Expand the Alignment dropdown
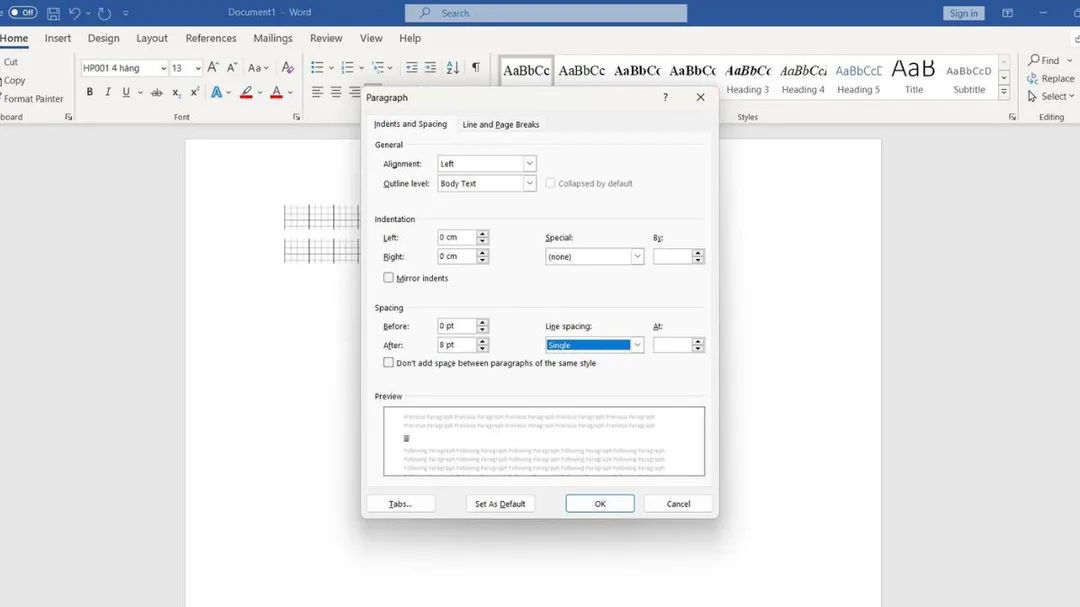 (x=529, y=164)
